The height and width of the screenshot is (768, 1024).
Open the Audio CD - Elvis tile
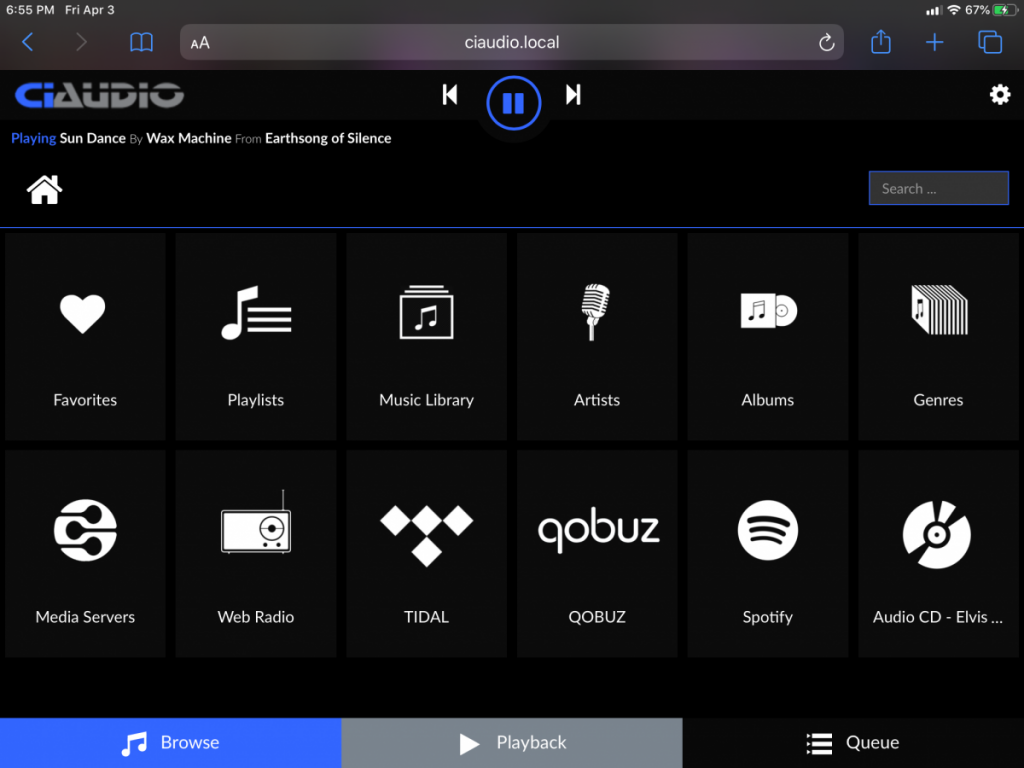click(x=938, y=553)
